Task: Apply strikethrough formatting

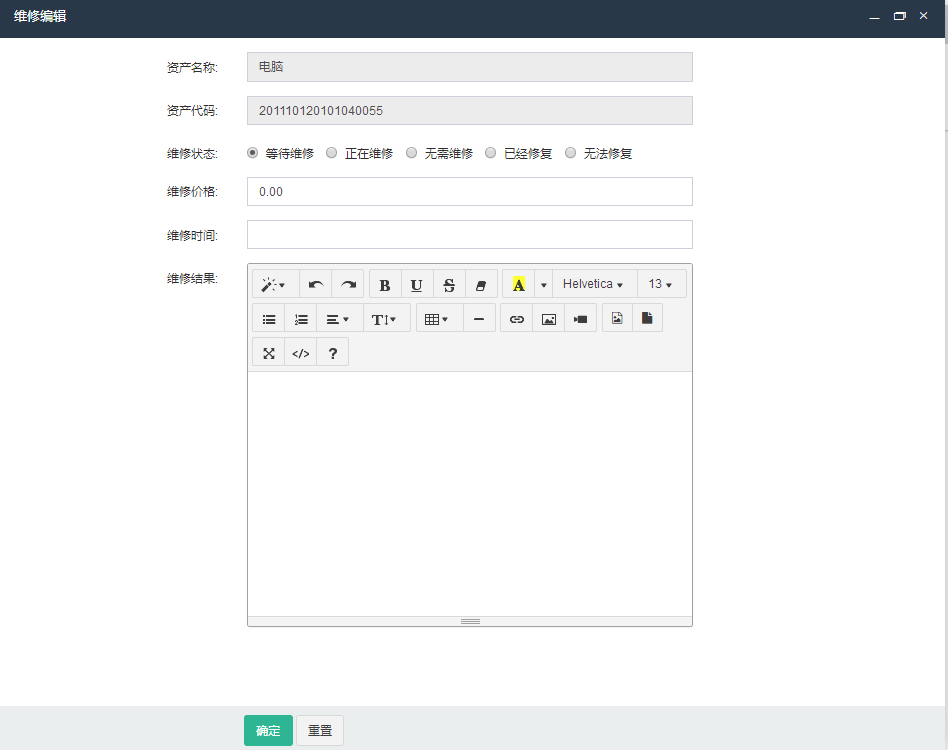Action: click(x=449, y=285)
